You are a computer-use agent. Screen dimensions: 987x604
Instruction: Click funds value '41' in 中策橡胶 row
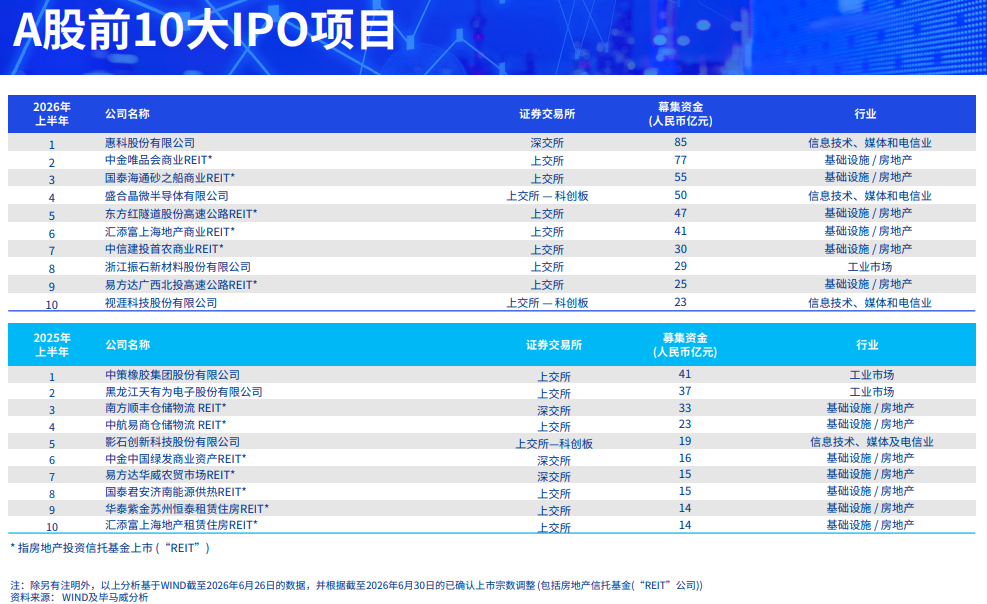pyautogui.click(x=685, y=374)
